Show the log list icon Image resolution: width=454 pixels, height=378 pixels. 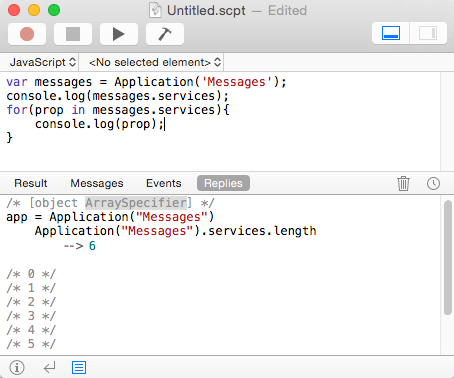point(79,367)
